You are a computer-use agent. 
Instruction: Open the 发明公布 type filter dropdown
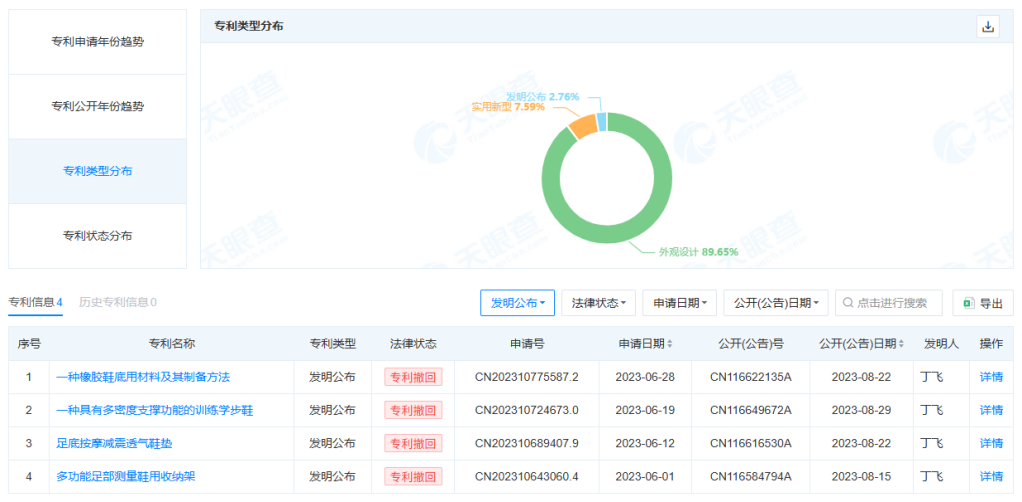click(517, 303)
